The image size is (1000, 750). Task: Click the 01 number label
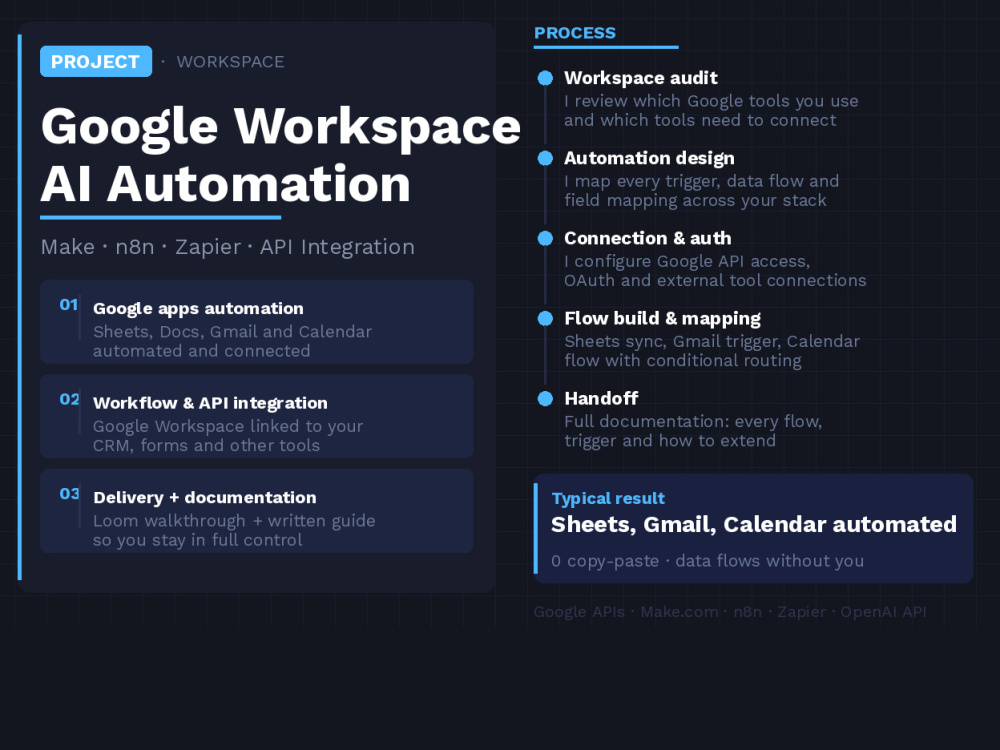69,305
